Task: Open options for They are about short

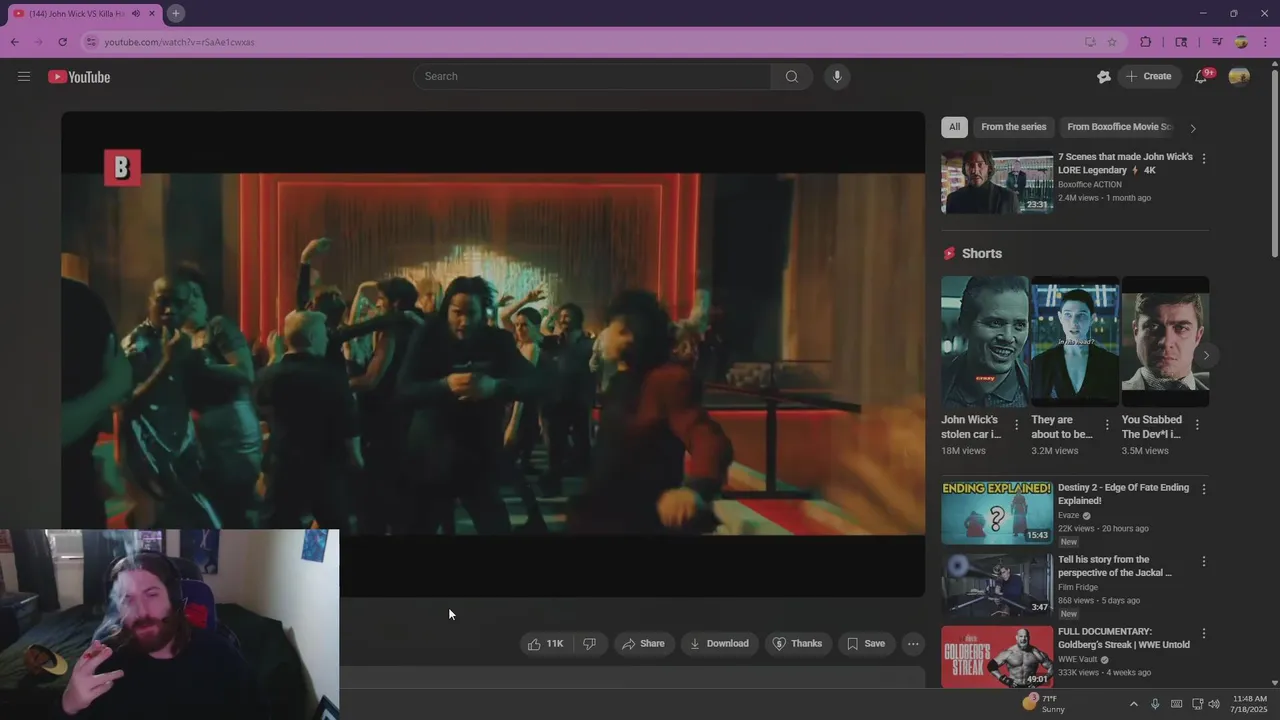Action: click(1107, 425)
